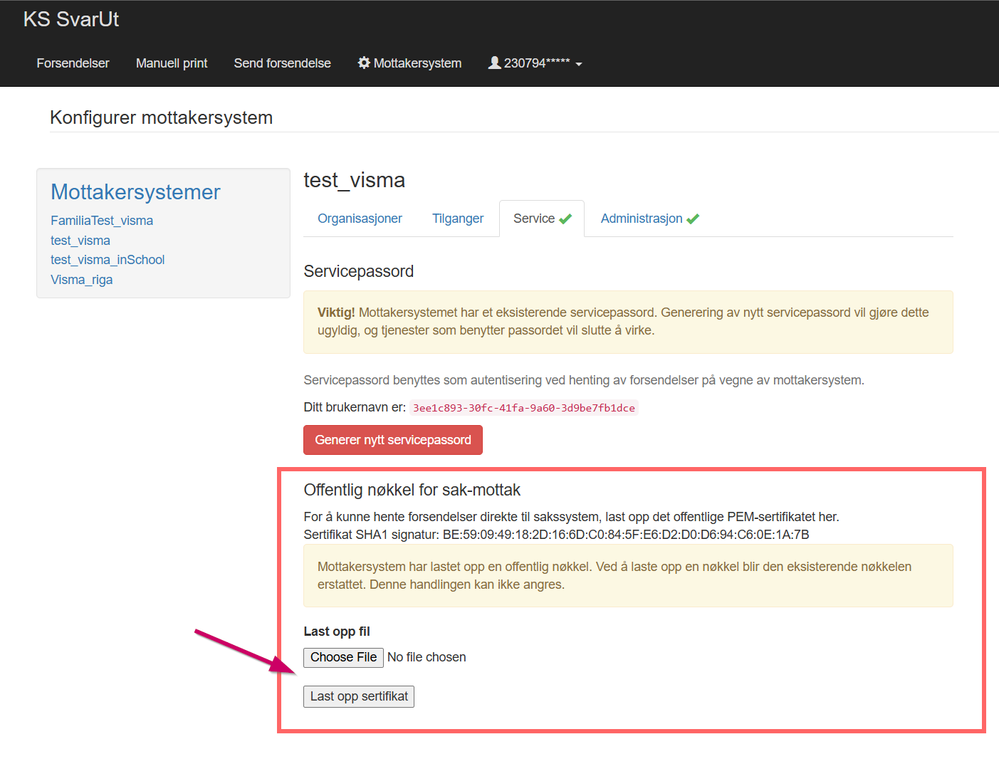Click Generer nytt servicepassord button
This screenshot has width=999, height=771.
click(392, 440)
